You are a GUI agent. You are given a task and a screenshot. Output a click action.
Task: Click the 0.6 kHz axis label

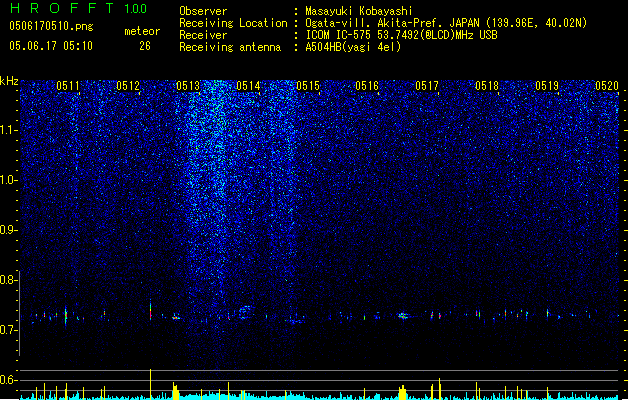pyautogui.click(x=8, y=380)
